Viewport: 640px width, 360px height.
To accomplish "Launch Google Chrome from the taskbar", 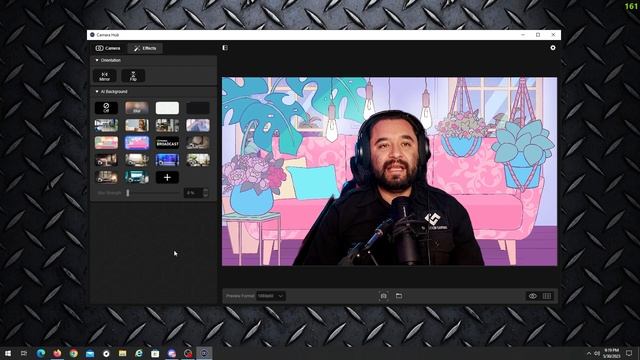I will coord(73,353).
